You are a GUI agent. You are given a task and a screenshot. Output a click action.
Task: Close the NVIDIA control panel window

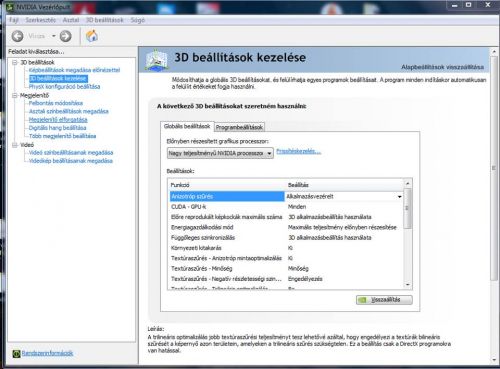(x=487, y=5)
